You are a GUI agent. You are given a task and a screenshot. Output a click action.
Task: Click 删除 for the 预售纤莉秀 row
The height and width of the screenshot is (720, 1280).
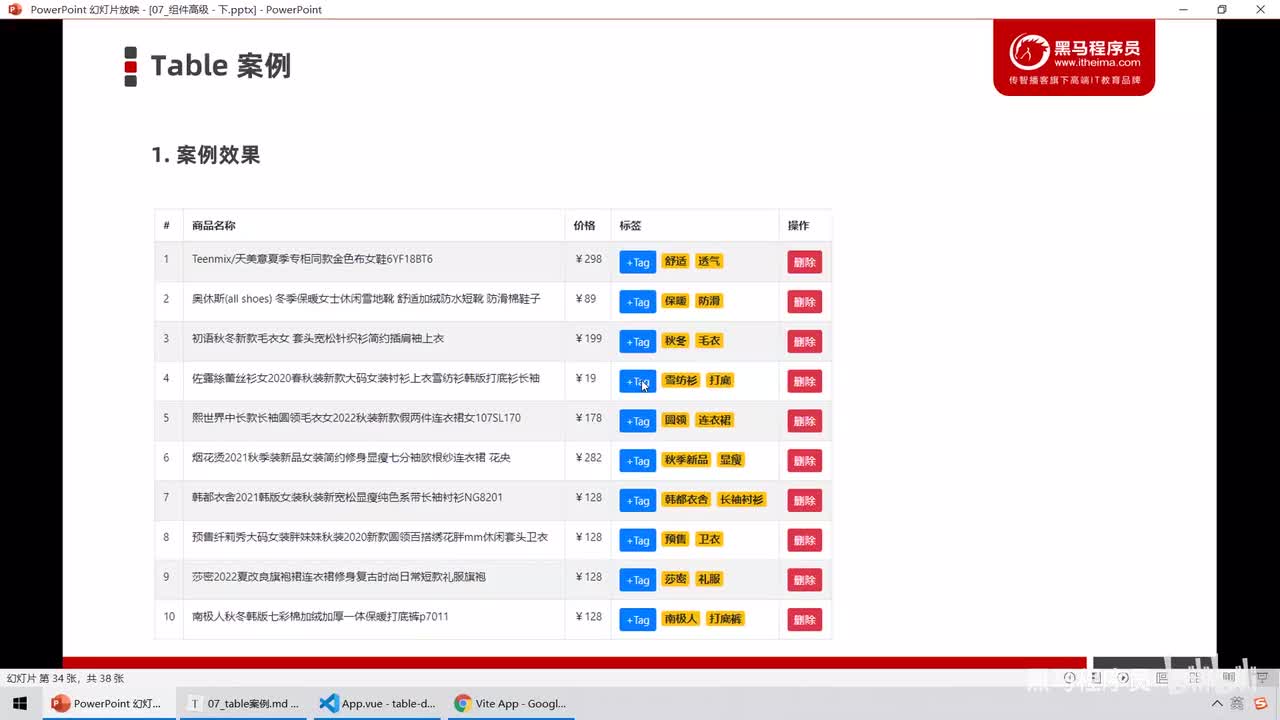(804, 540)
